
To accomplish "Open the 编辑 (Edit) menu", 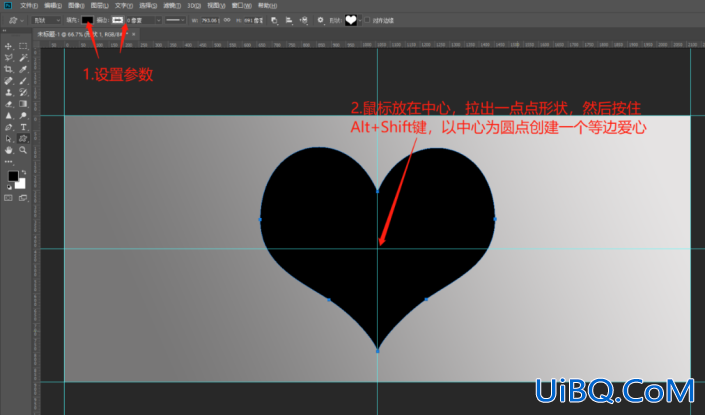I will [x=53, y=5].
